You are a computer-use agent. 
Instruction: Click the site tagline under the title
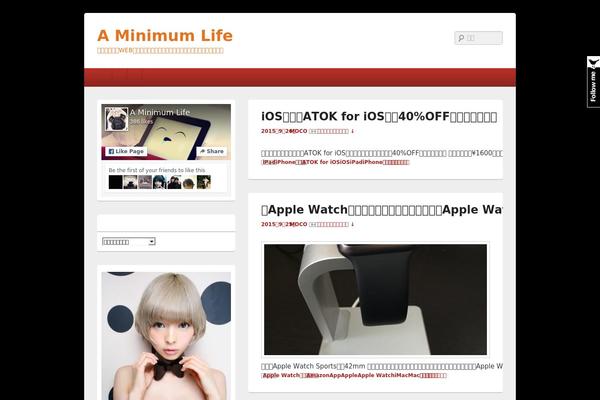click(160, 50)
